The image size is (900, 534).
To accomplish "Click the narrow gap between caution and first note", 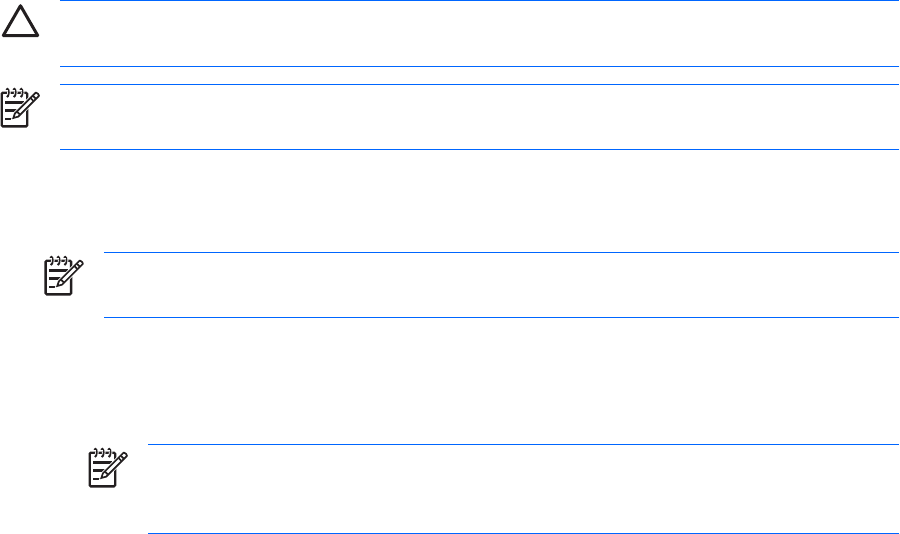I will [480, 76].
